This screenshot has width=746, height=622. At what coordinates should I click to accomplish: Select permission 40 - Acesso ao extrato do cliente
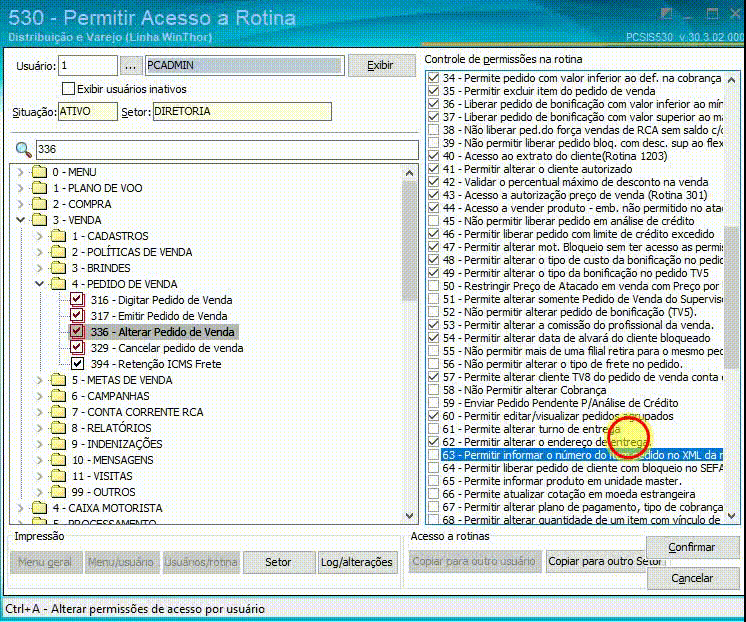[555, 156]
